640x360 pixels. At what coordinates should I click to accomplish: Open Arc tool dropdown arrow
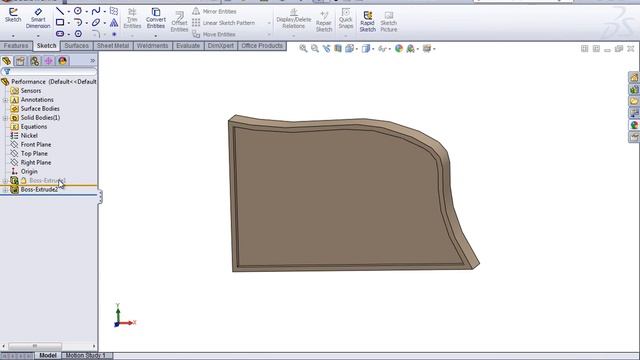click(86, 23)
